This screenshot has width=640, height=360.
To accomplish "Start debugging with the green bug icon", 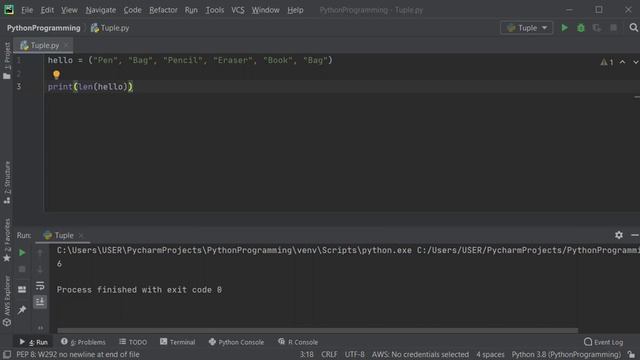I will coord(580,28).
